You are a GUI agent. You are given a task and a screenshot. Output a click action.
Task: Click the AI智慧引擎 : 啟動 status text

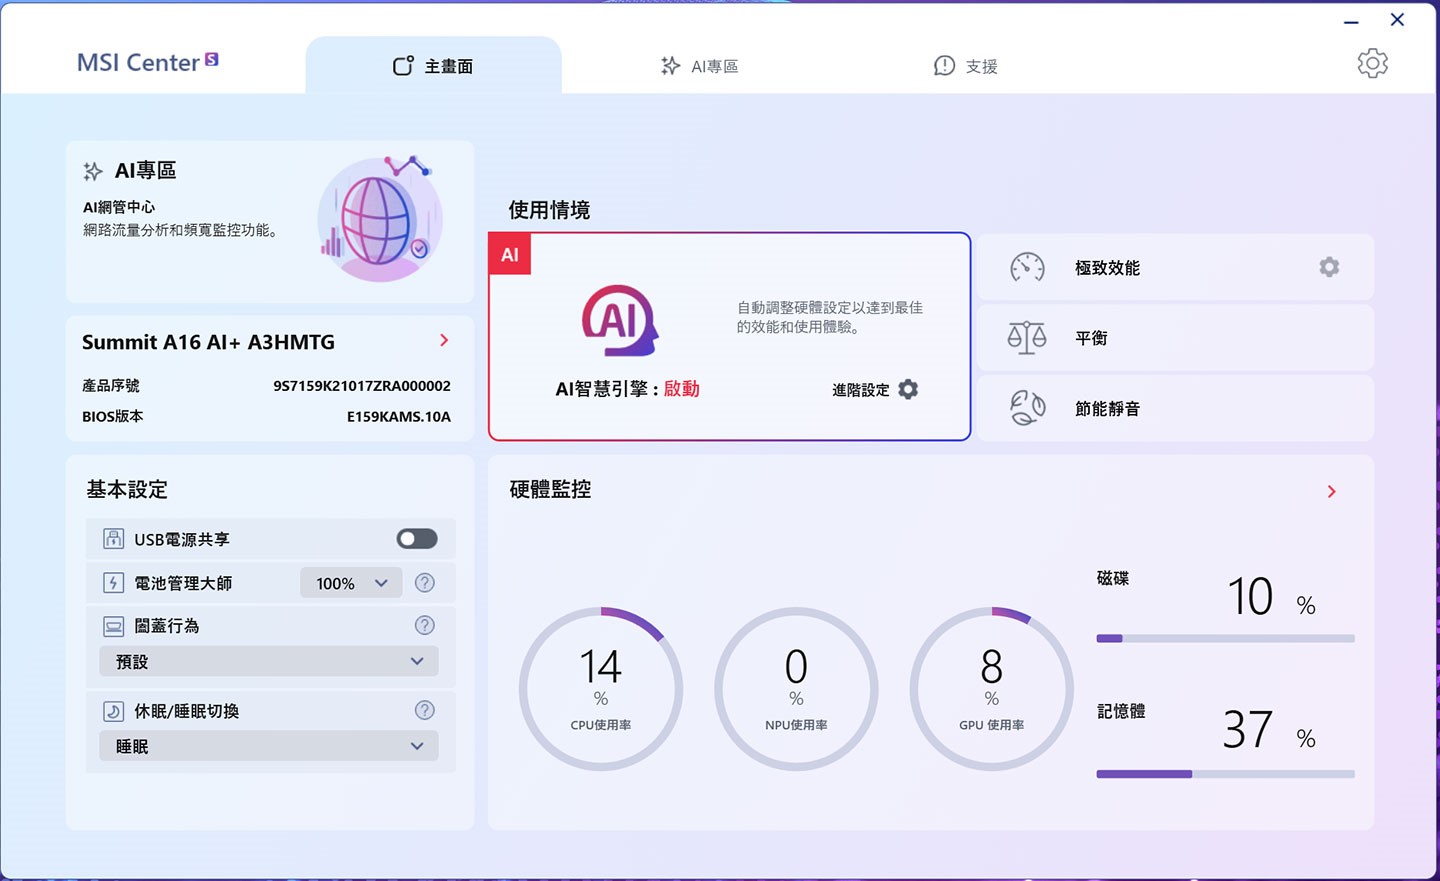pyautogui.click(x=627, y=389)
